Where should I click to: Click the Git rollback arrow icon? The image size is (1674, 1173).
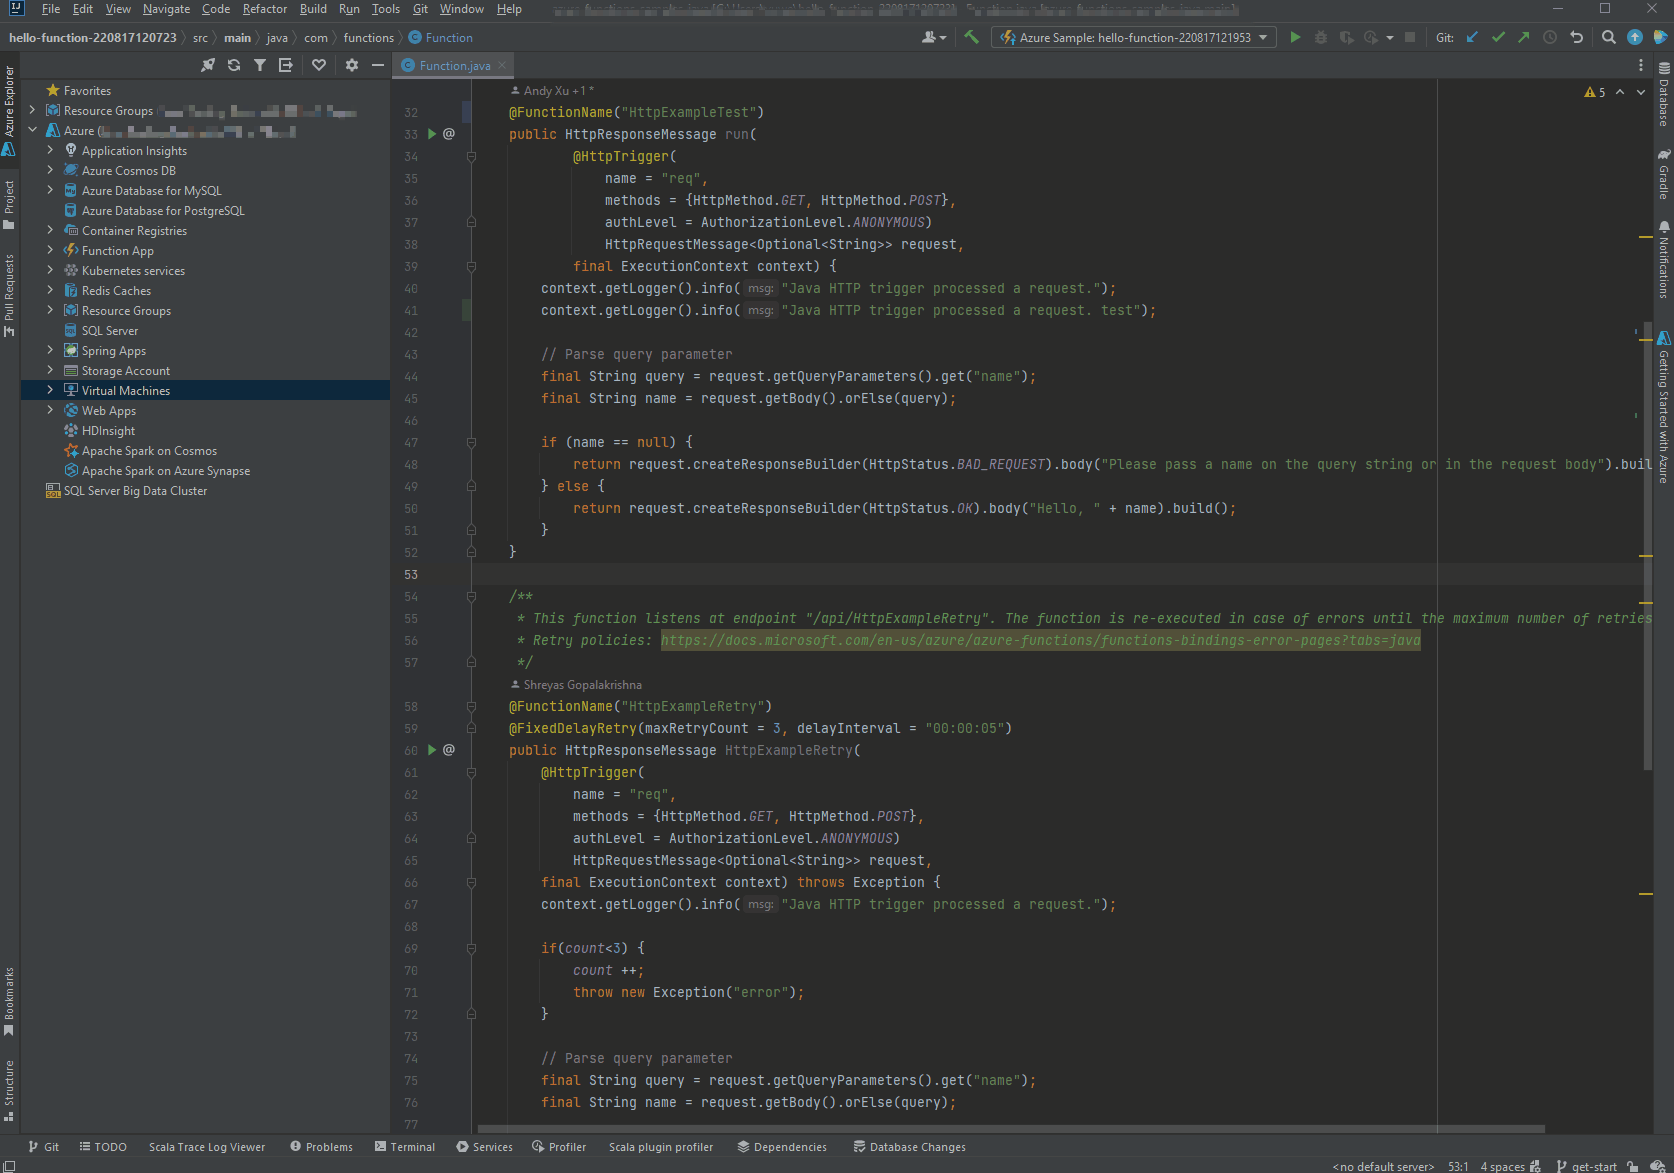pyautogui.click(x=1576, y=37)
